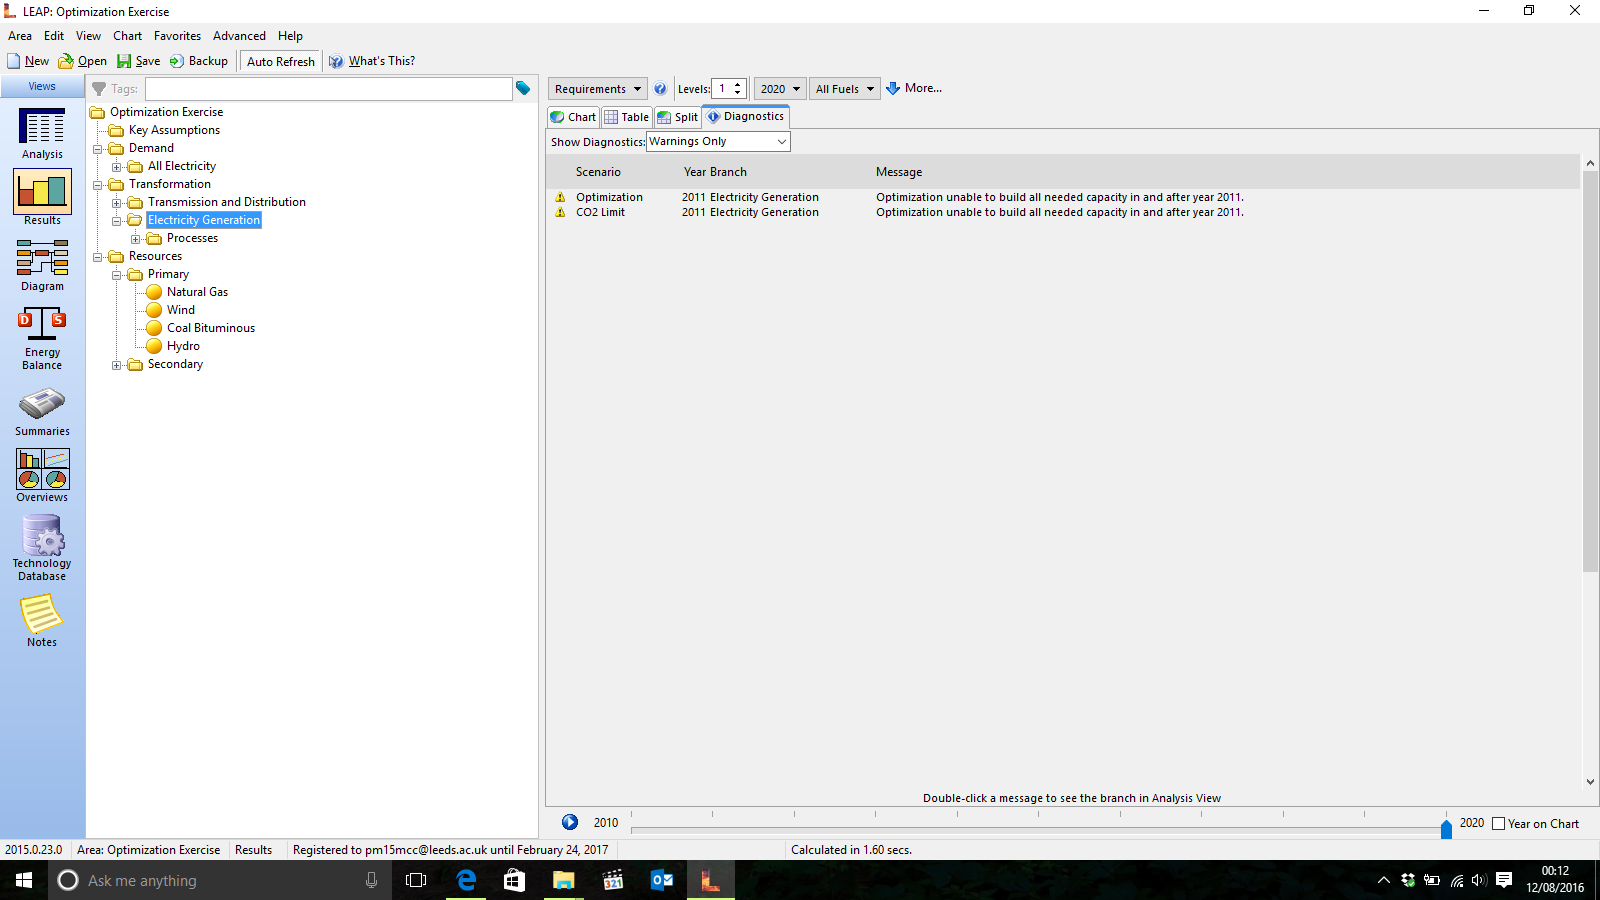The height and width of the screenshot is (900, 1600).
Task: Click the Cortana Ask me anything search box
Action: coord(220,880)
